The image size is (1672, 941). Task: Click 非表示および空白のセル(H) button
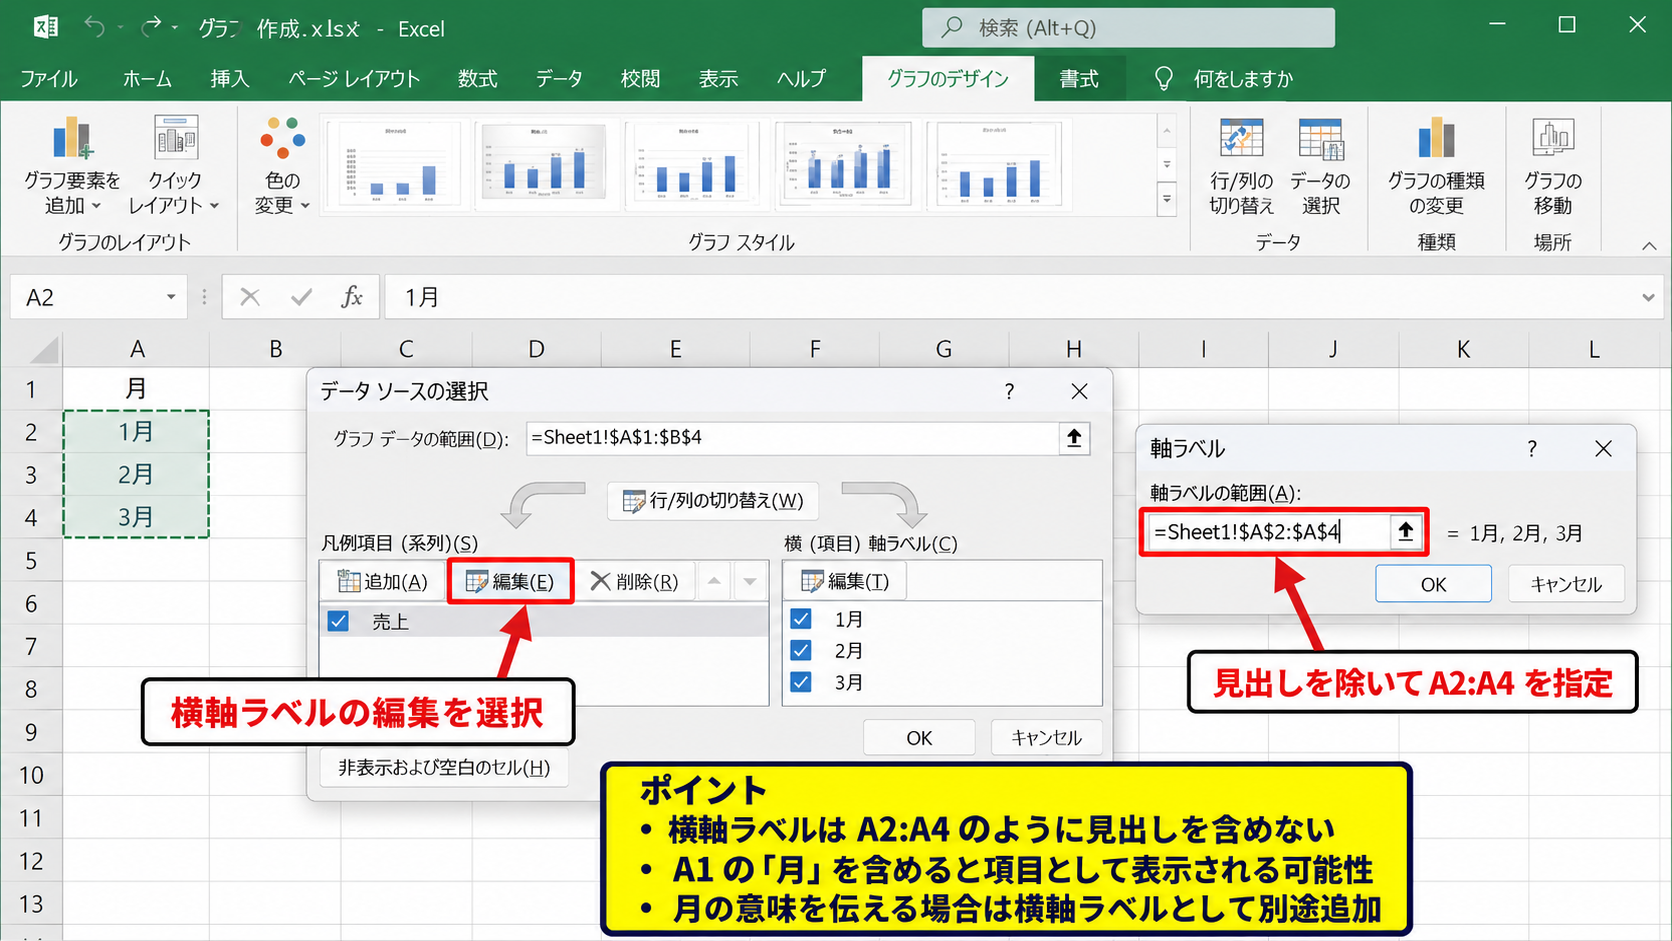tap(444, 767)
